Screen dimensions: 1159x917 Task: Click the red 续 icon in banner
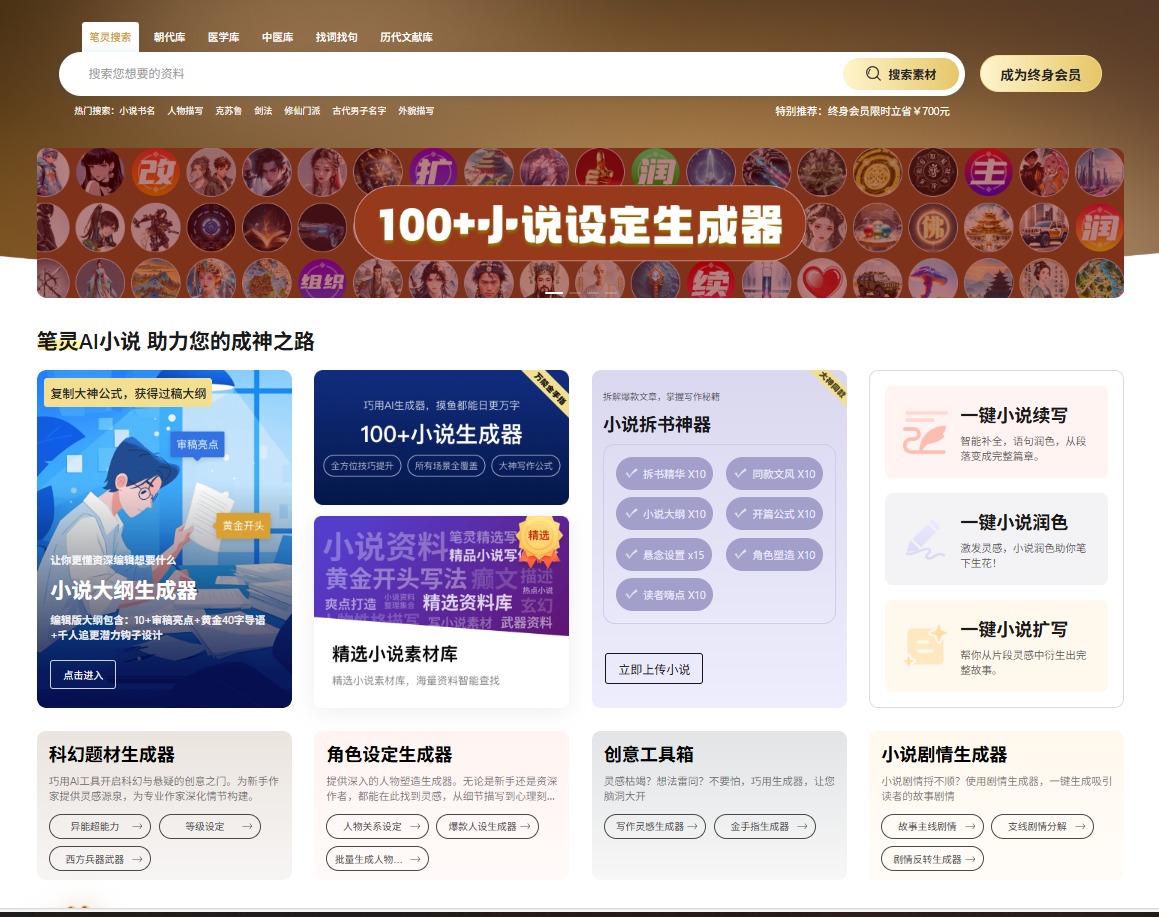(x=710, y=282)
